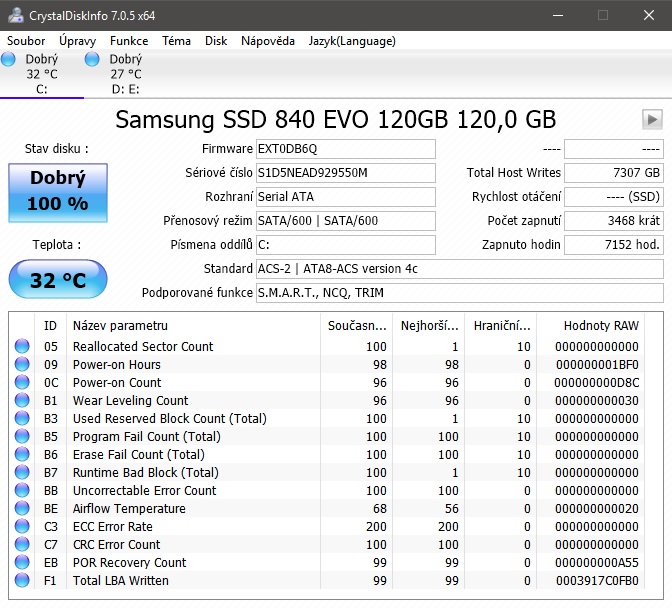Click RAW value 000000001BF0
Screen dimensions: 672x608
pos(597,364)
